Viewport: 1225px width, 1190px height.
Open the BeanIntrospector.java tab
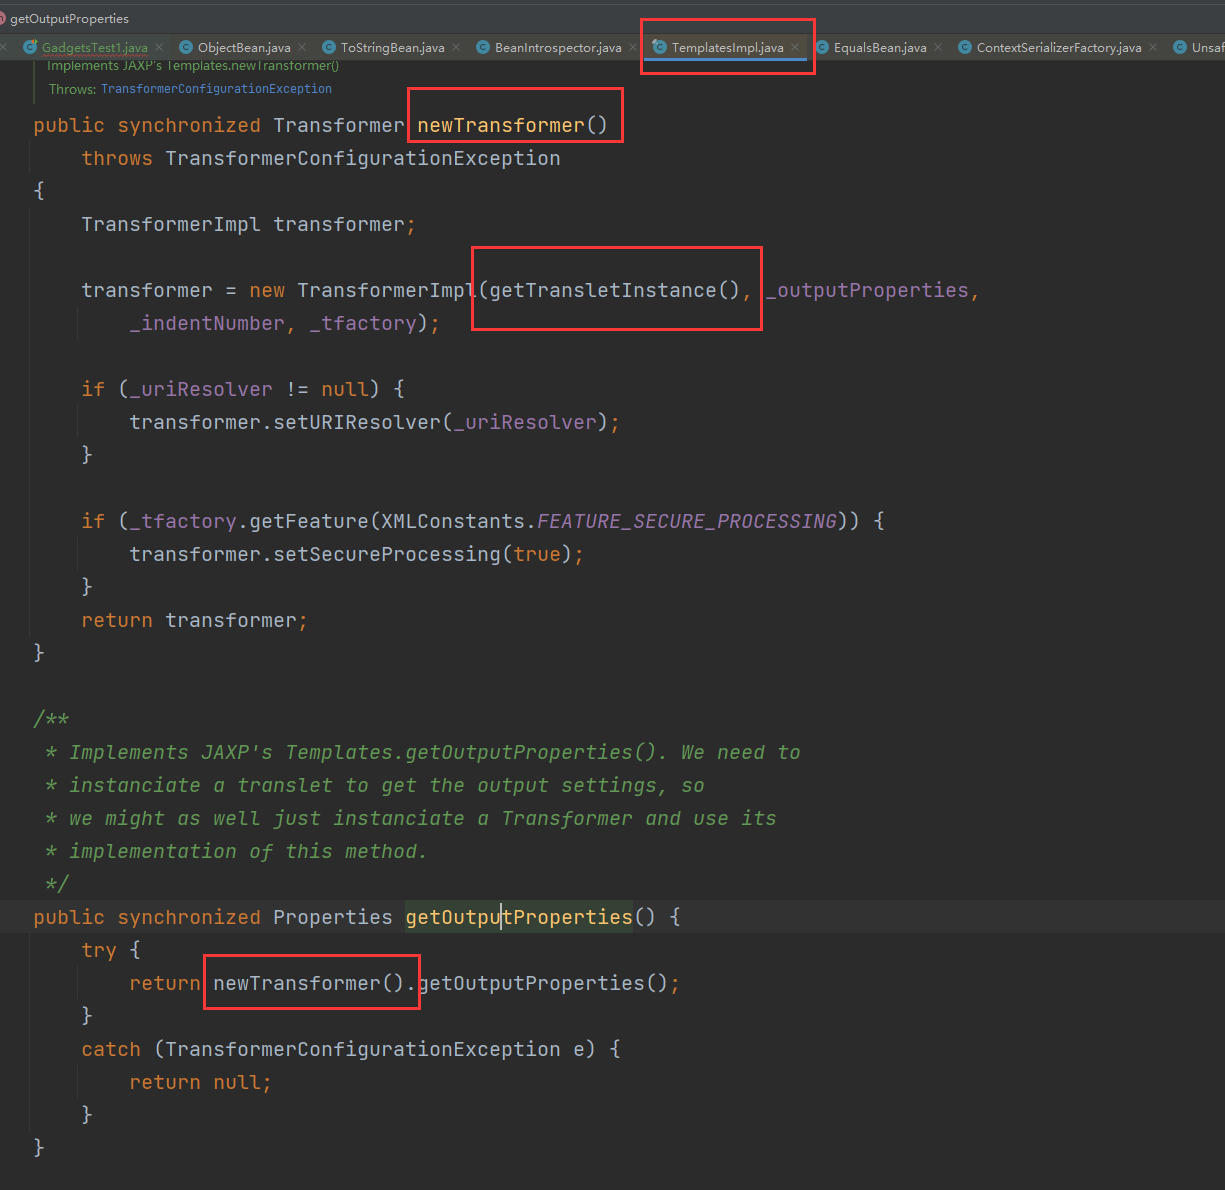[x=558, y=47]
